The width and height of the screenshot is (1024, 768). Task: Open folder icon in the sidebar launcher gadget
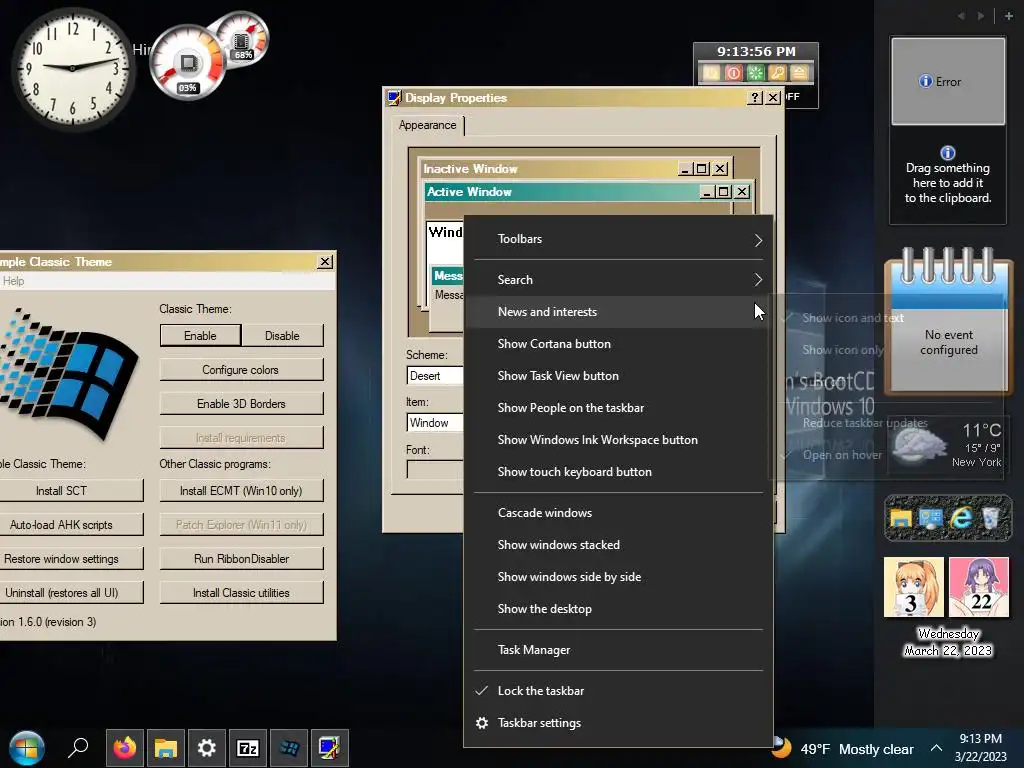point(901,519)
